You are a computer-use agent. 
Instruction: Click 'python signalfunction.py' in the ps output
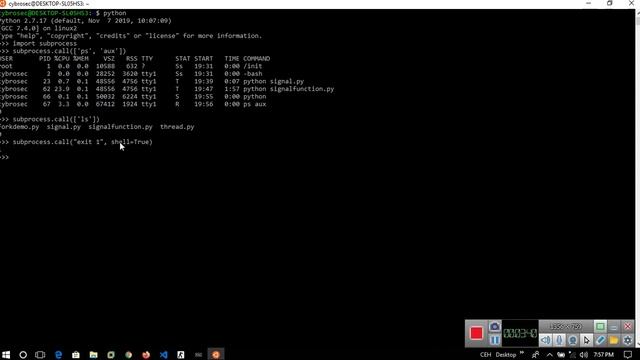coord(289,89)
